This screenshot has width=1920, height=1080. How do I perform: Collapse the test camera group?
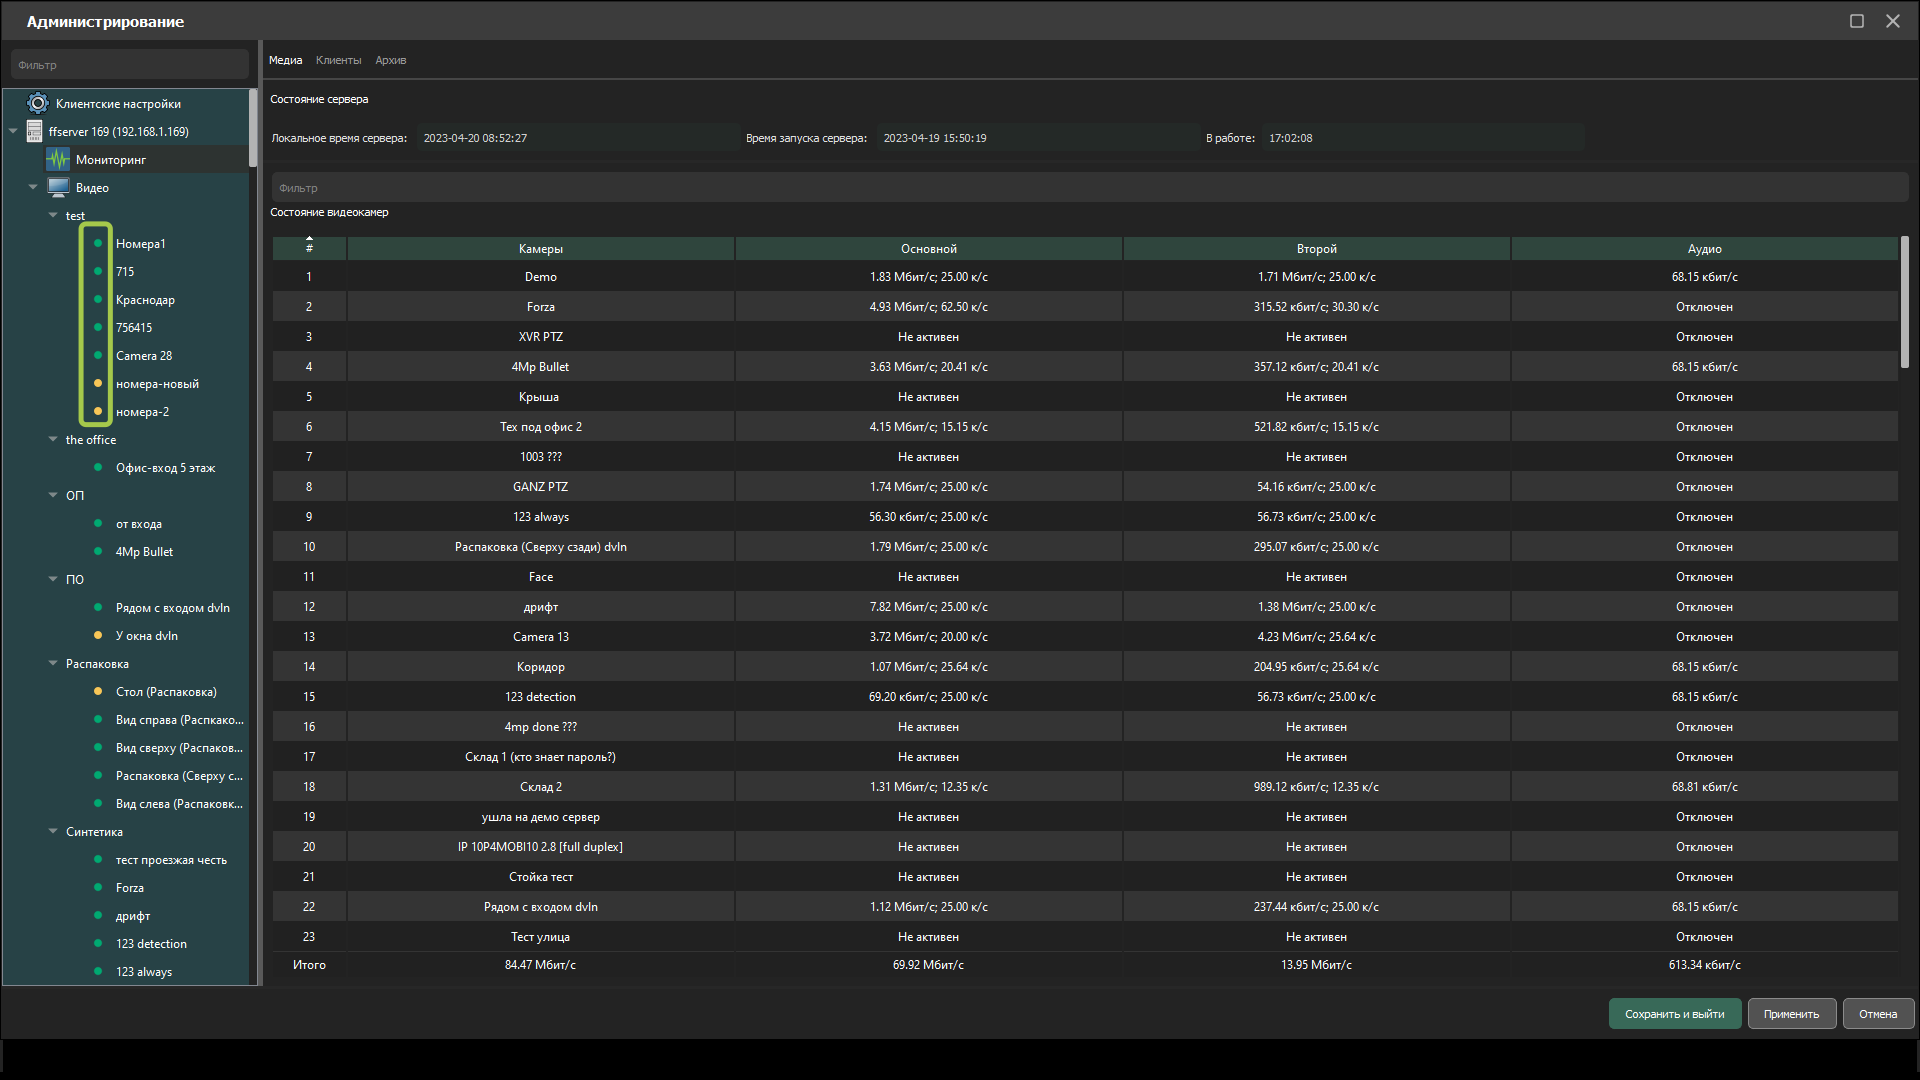pyautogui.click(x=53, y=215)
